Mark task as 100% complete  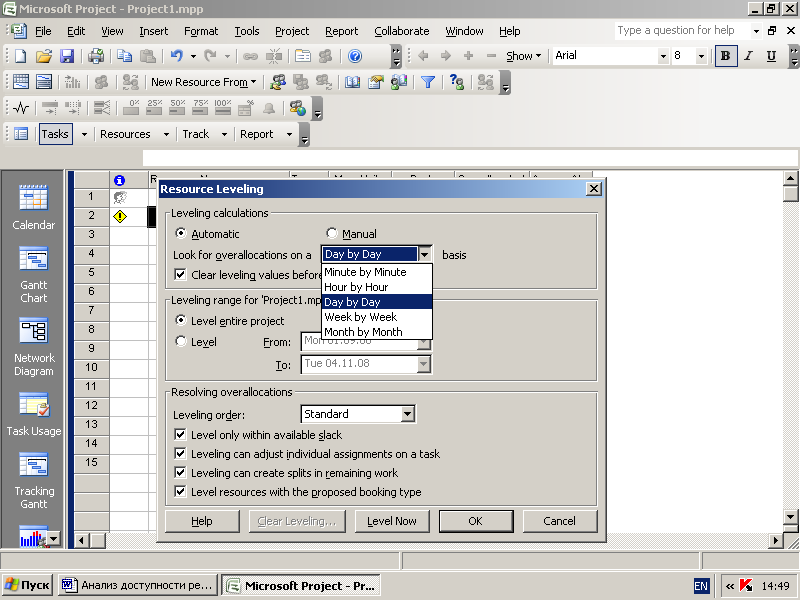[x=223, y=107]
